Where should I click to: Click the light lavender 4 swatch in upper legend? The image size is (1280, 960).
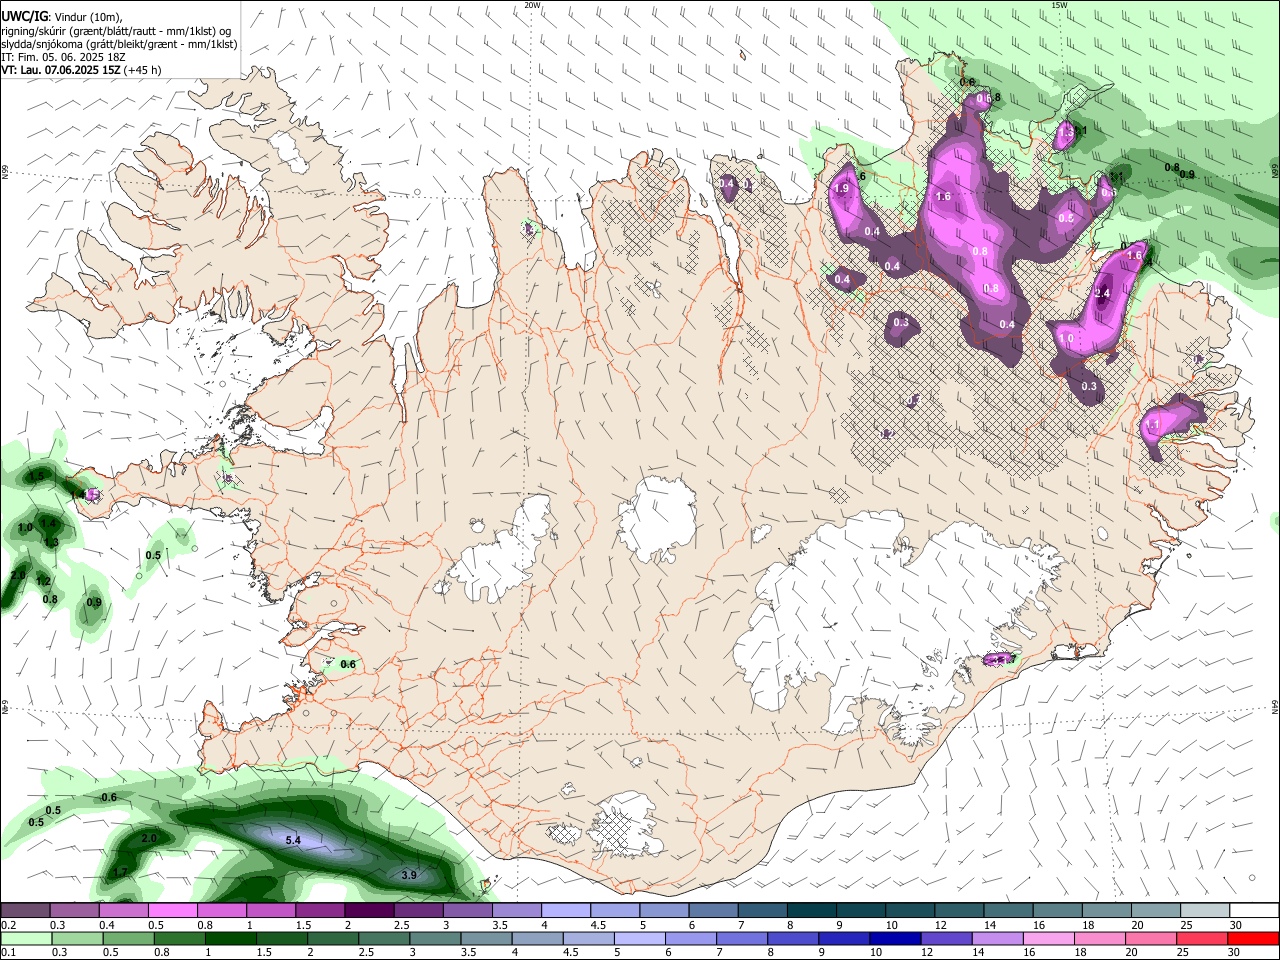[x=566, y=910]
